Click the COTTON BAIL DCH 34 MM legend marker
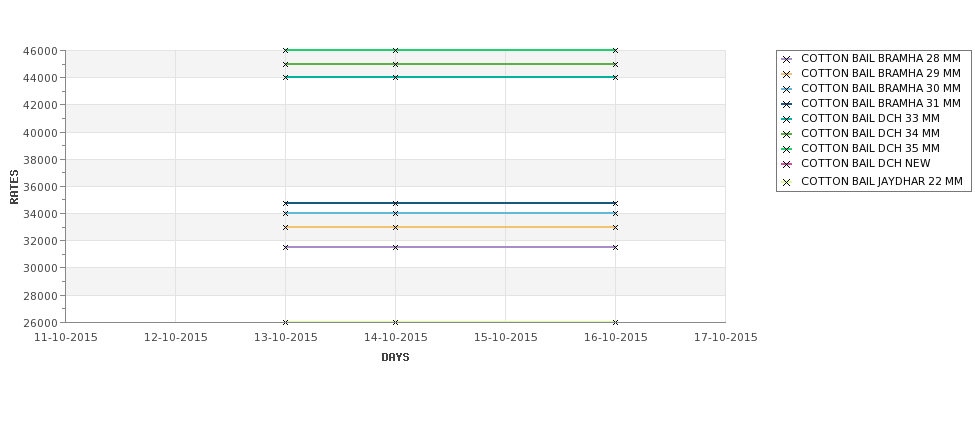Screen dimensions: 975x429 pyautogui.click(x=786, y=134)
